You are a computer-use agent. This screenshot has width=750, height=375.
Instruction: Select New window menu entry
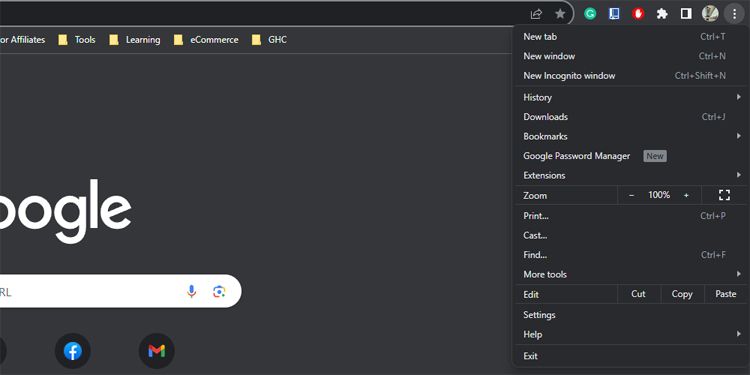[631, 56]
